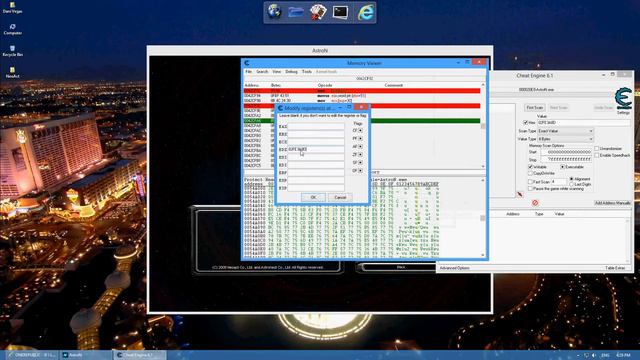Click the volume icon in system tray
Screen dimensions: 640x360
[x=594, y=355]
